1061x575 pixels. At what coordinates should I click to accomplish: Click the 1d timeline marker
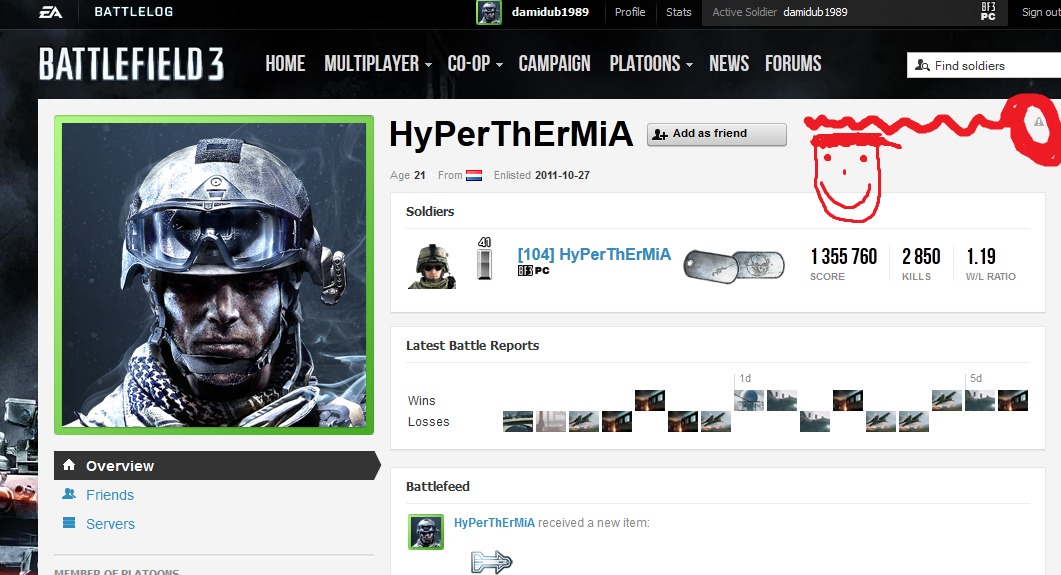(x=745, y=378)
